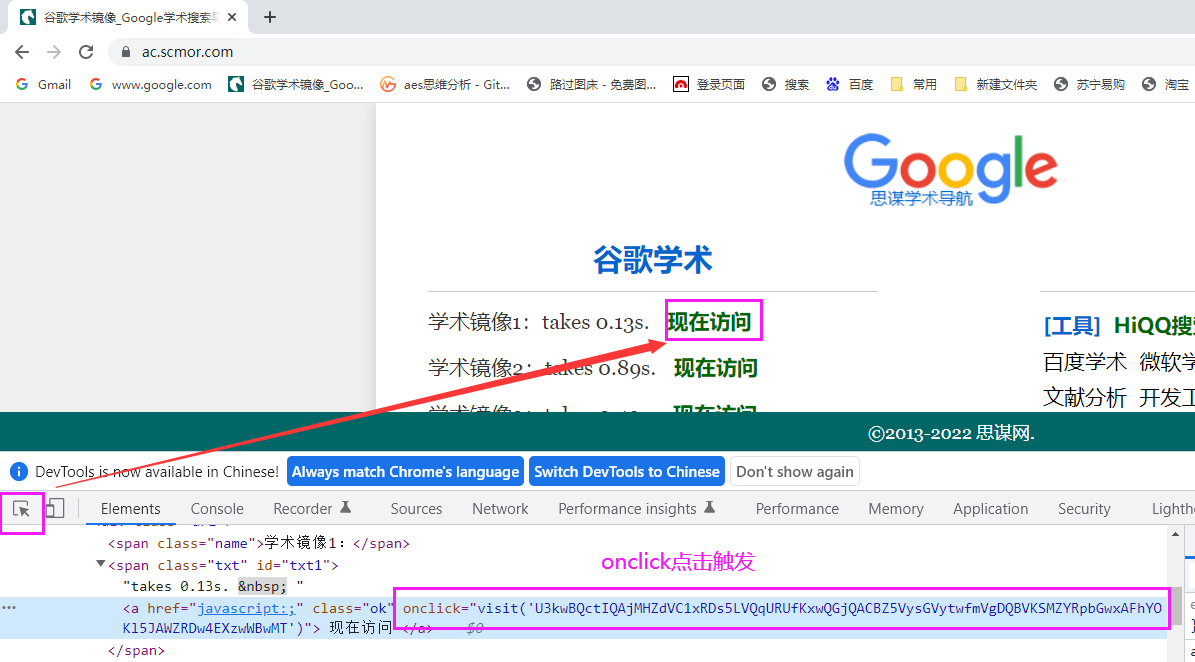Collapse the span id="txt1" node
This screenshot has height=662, width=1195.
pos(101,564)
